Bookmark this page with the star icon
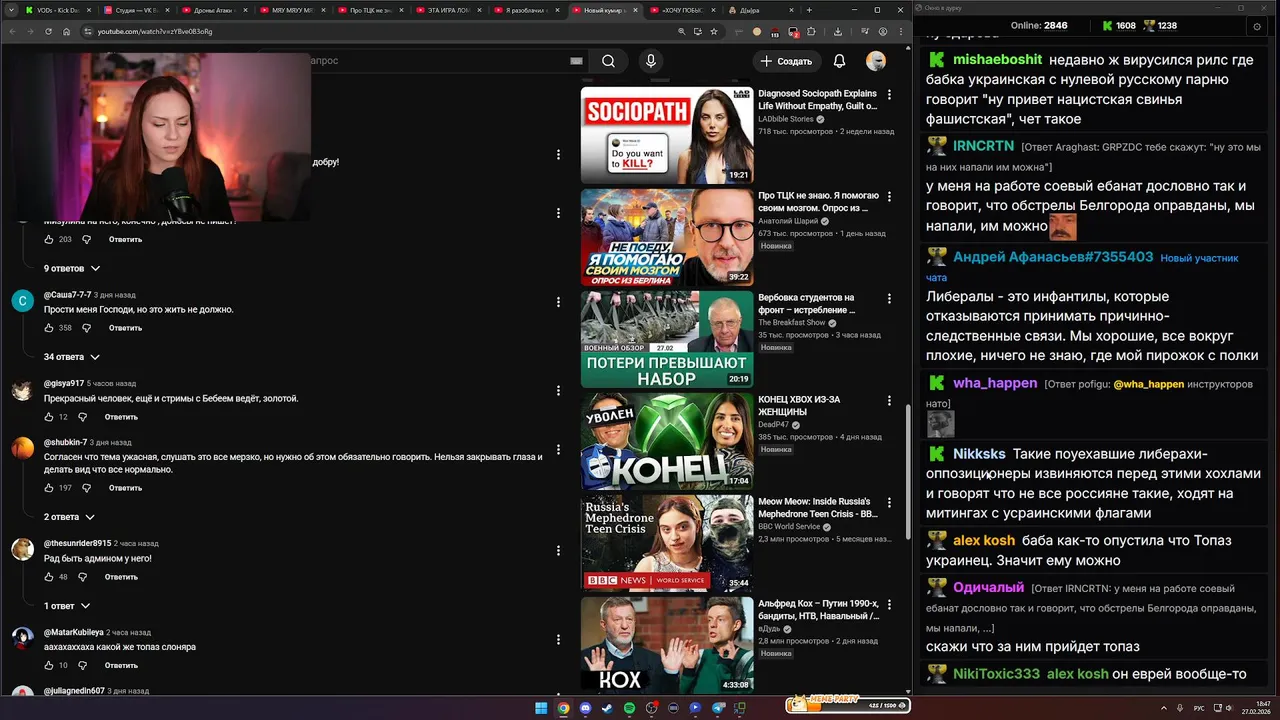Viewport: 1280px width, 720px height. 713,31
